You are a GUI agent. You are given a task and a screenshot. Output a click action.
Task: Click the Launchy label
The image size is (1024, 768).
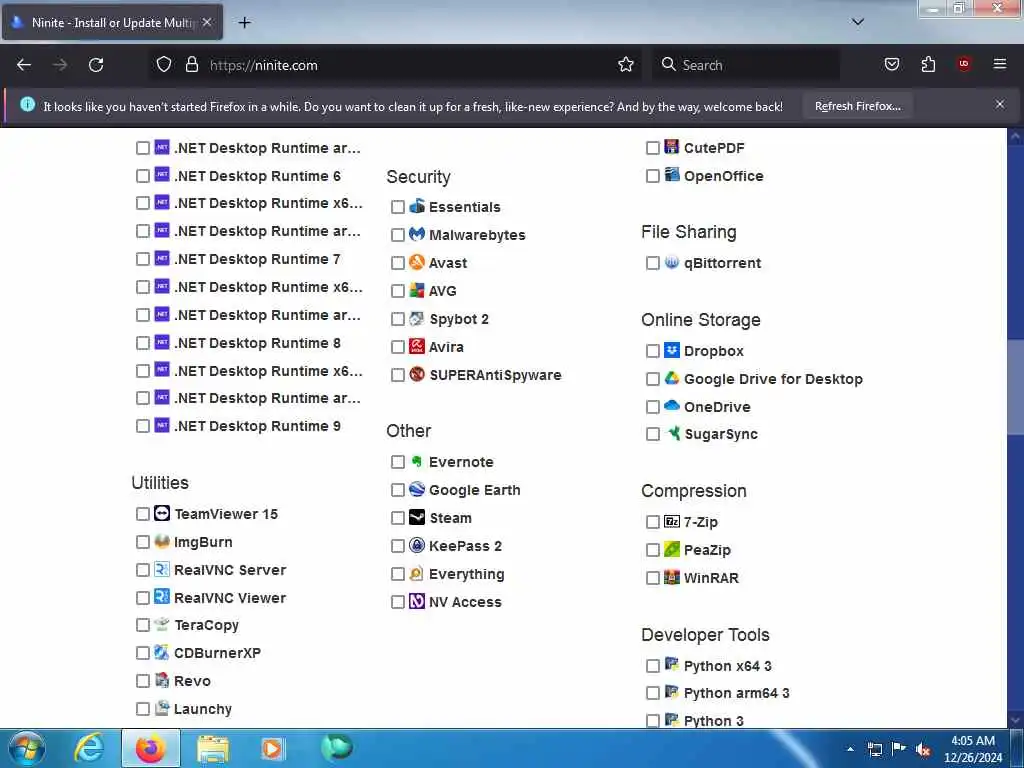pos(202,709)
